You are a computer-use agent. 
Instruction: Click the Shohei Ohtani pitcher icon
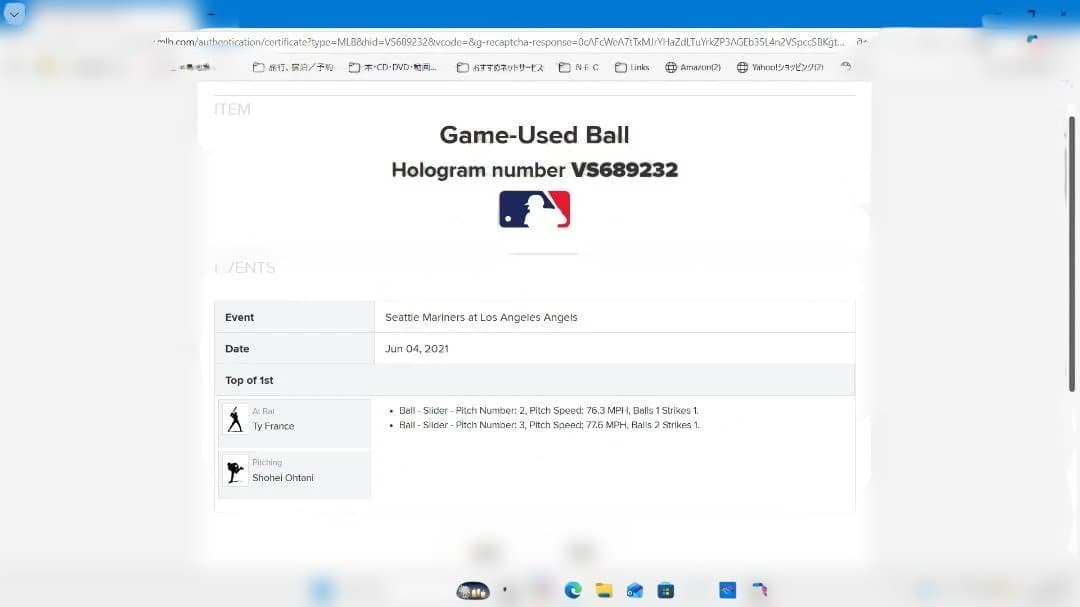[235, 471]
